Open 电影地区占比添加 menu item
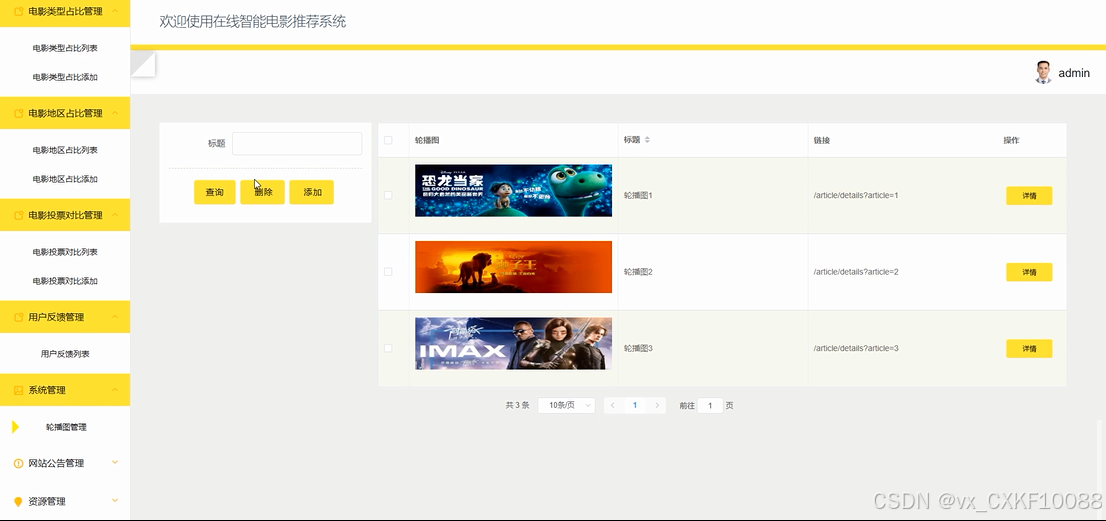The height and width of the screenshot is (521, 1106). pos(65,179)
